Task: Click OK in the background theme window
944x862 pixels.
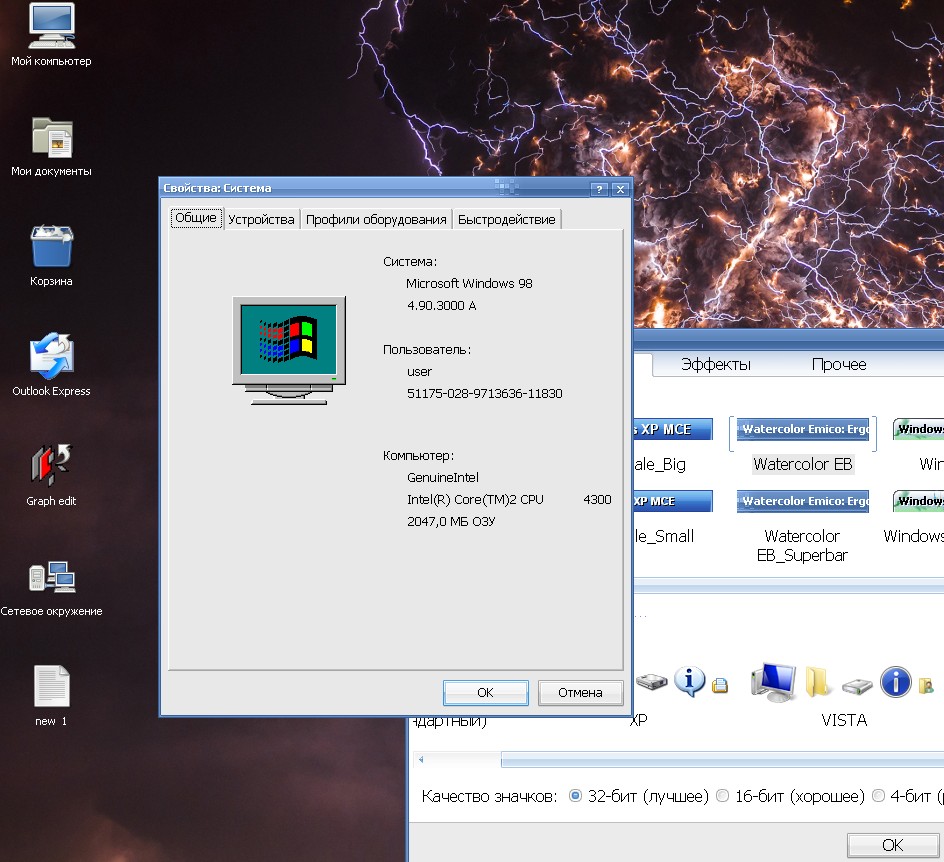Action: coord(892,845)
